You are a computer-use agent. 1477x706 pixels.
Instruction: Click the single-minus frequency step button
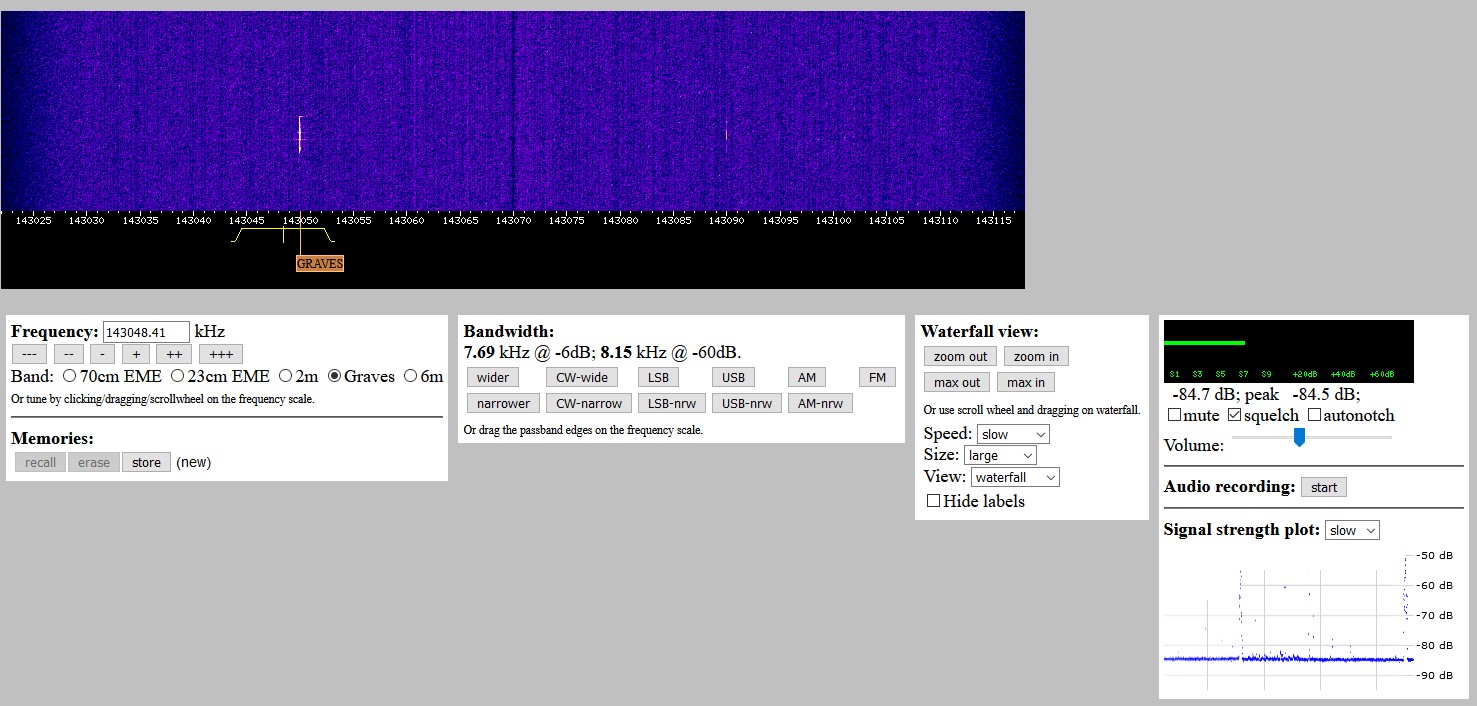102,354
